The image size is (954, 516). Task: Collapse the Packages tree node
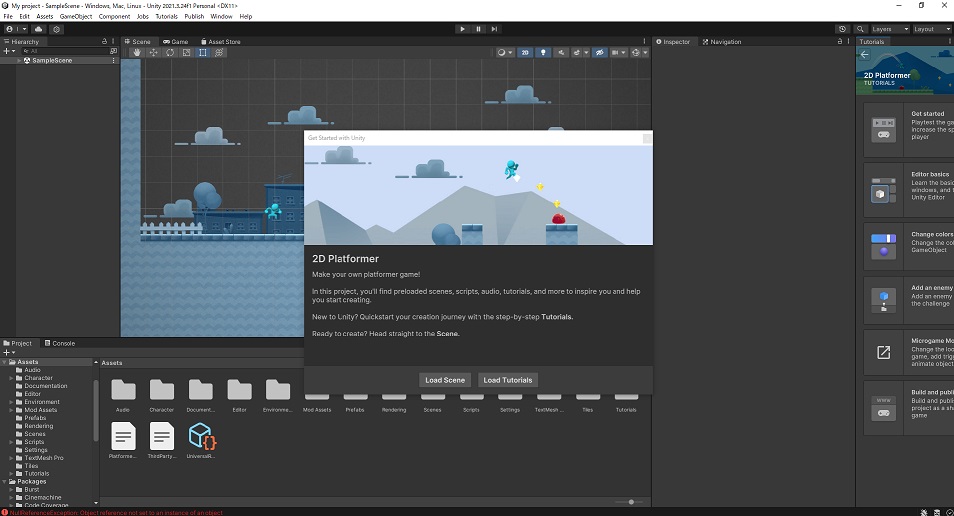(4, 481)
